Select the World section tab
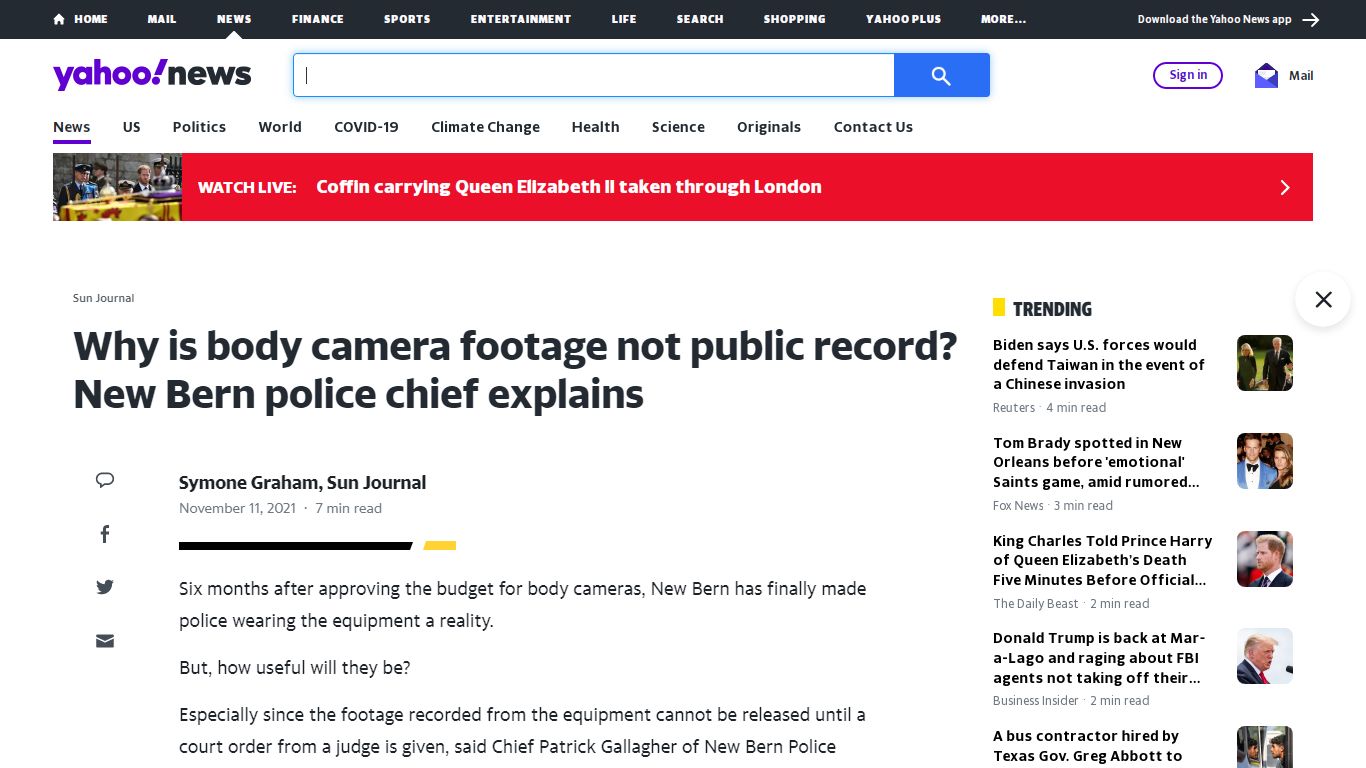The width and height of the screenshot is (1366, 768). coord(280,127)
